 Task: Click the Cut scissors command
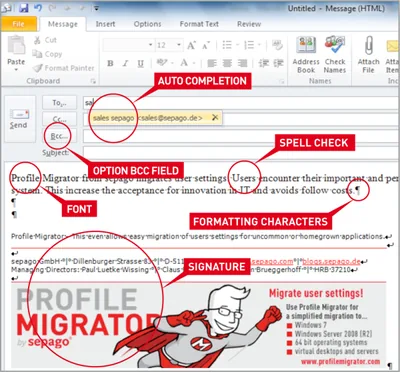(x=45, y=40)
